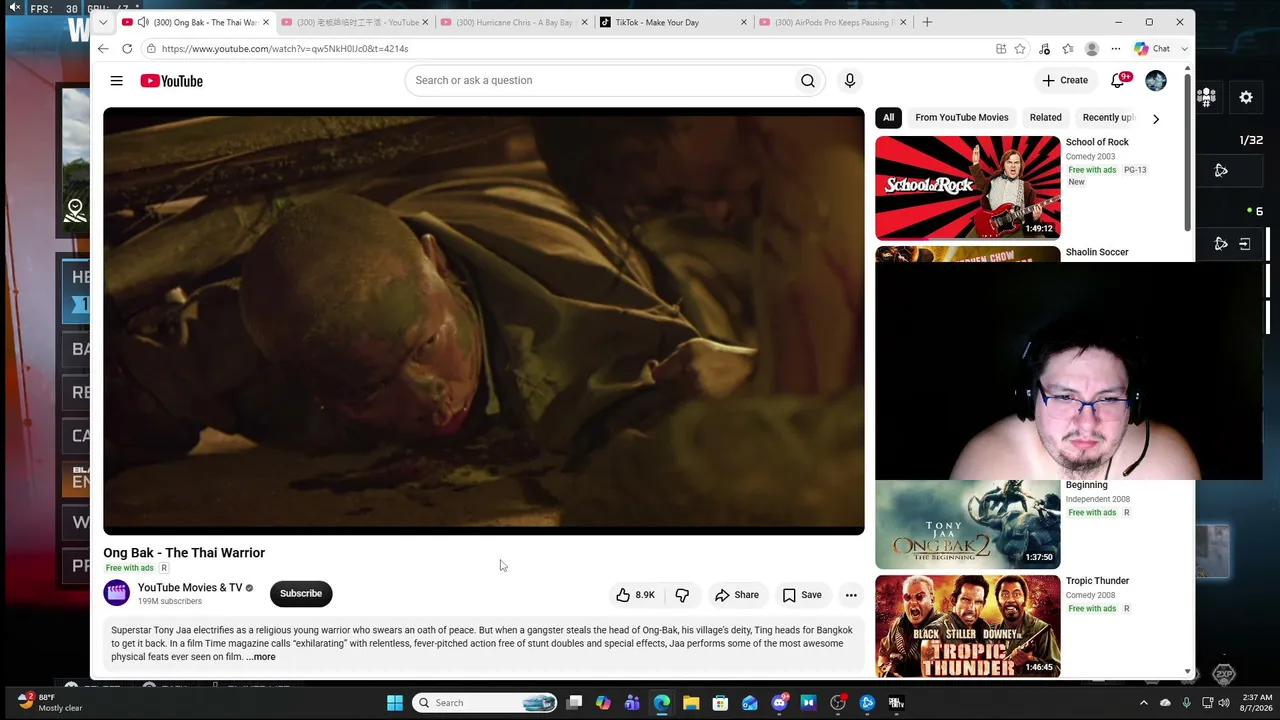
Task: Select the From YouTube Movies chip
Action: click(962, 118)
